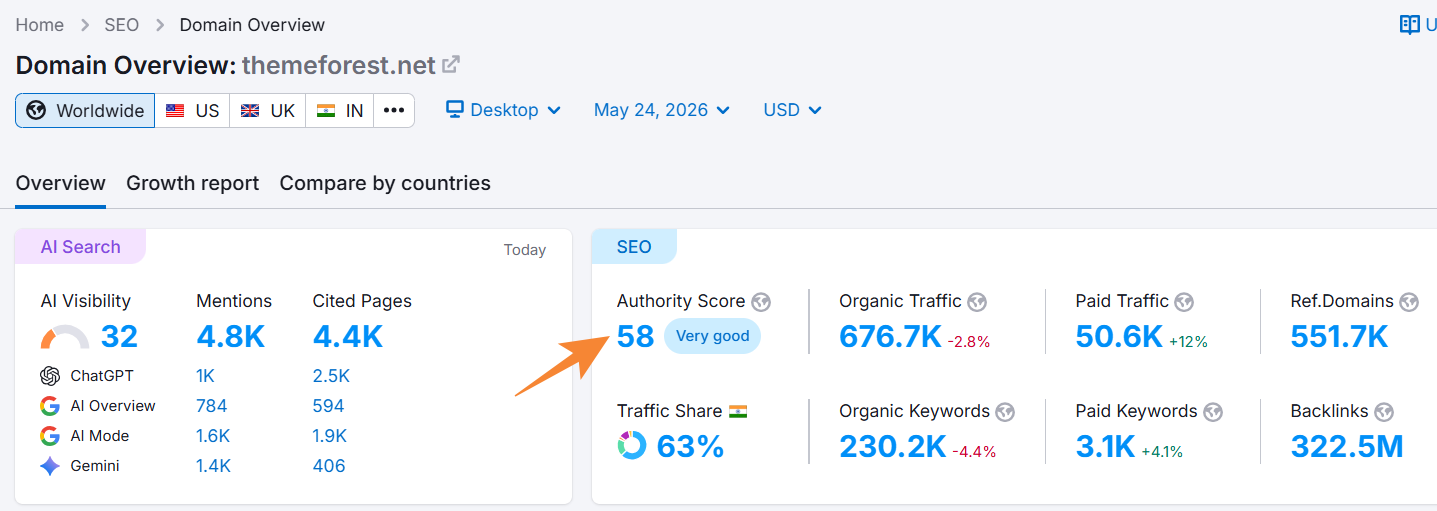The width and height of the screenshot is (1437, 511).
Task: Click the -4.4% organic keywords change
Action: point(974,452)
